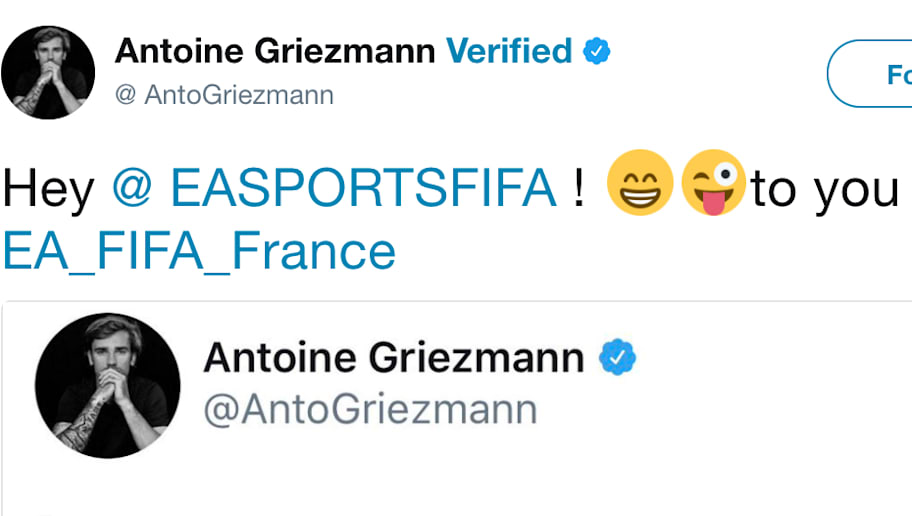Click the winking tongue-out emoji
Viewport: 912px width, 516px height.
714,183
